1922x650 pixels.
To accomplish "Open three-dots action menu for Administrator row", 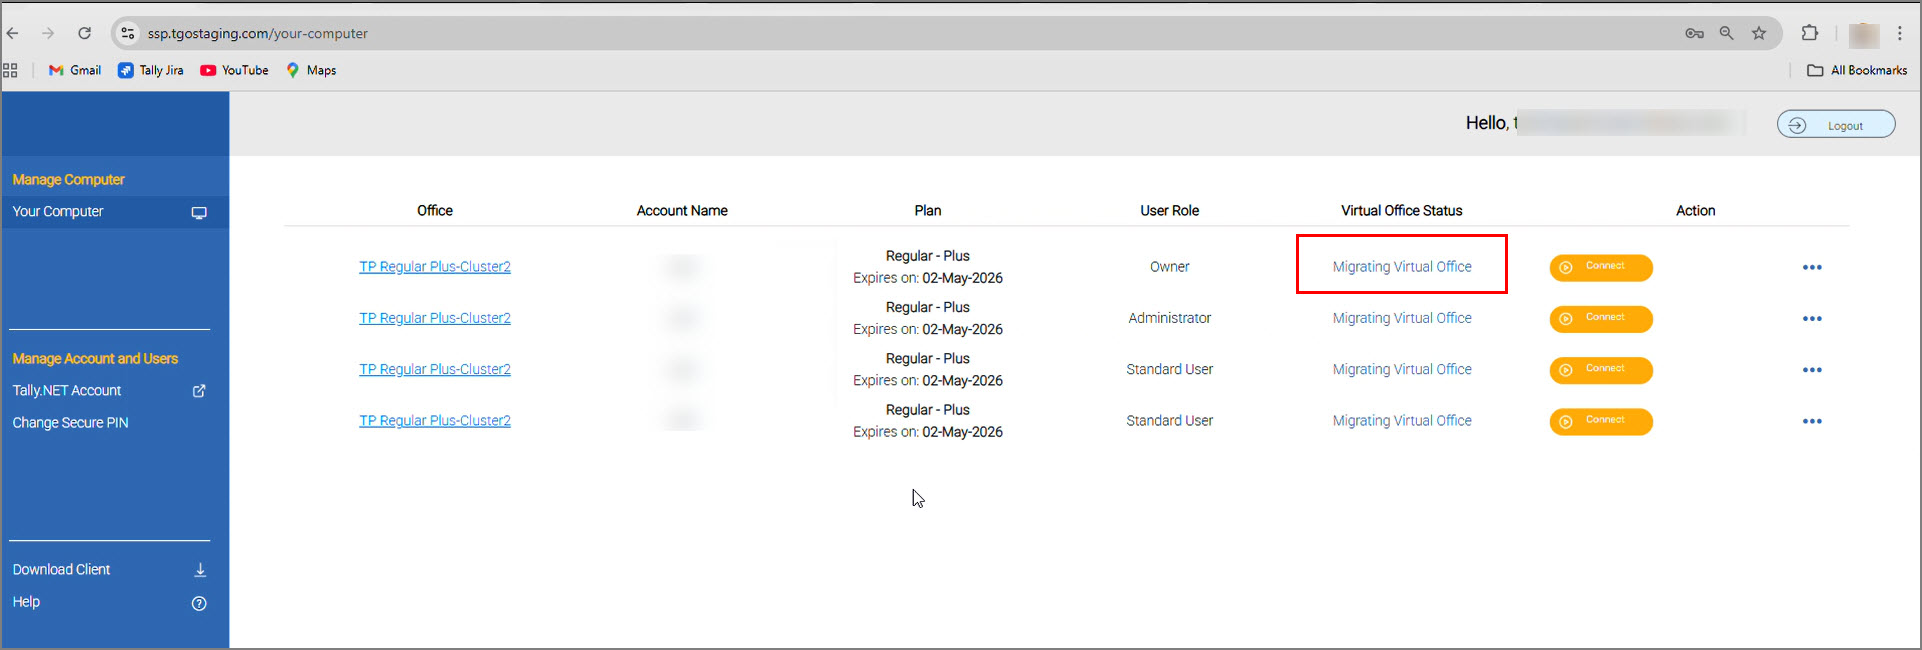I will click(1812, 319).
